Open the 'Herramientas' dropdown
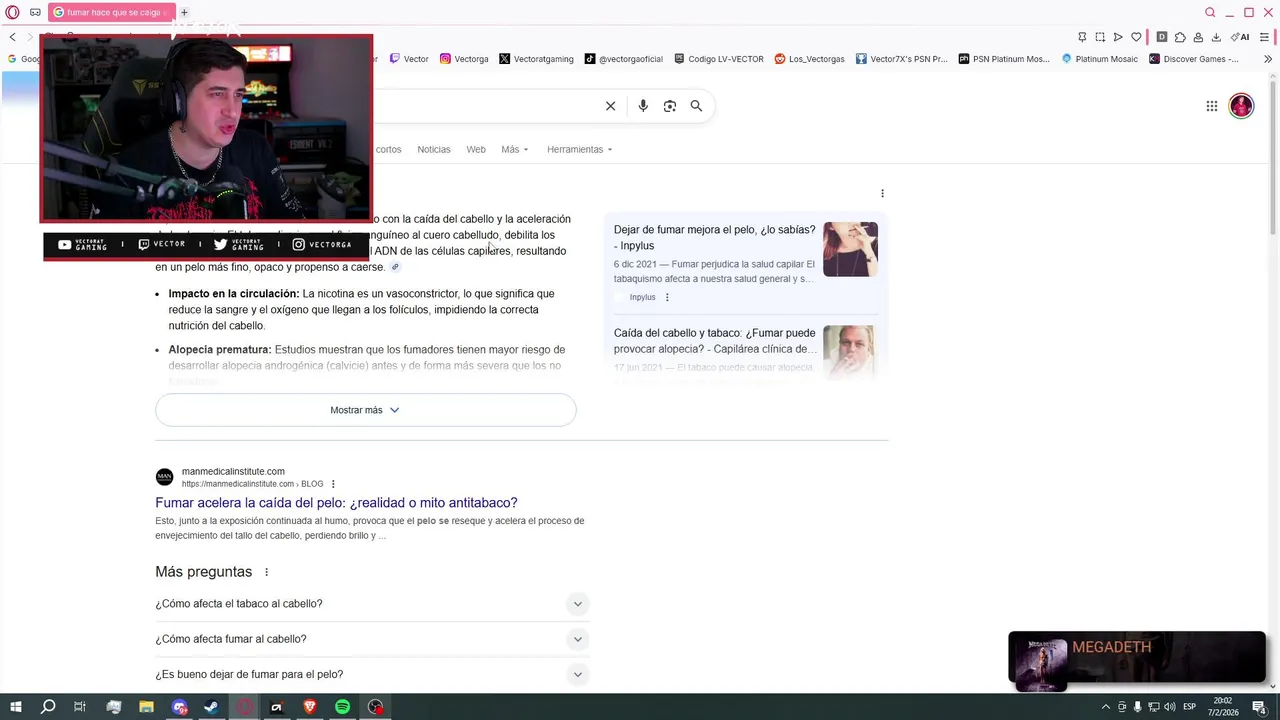This screenshot has height=720, width=1280. pos(579,149)
